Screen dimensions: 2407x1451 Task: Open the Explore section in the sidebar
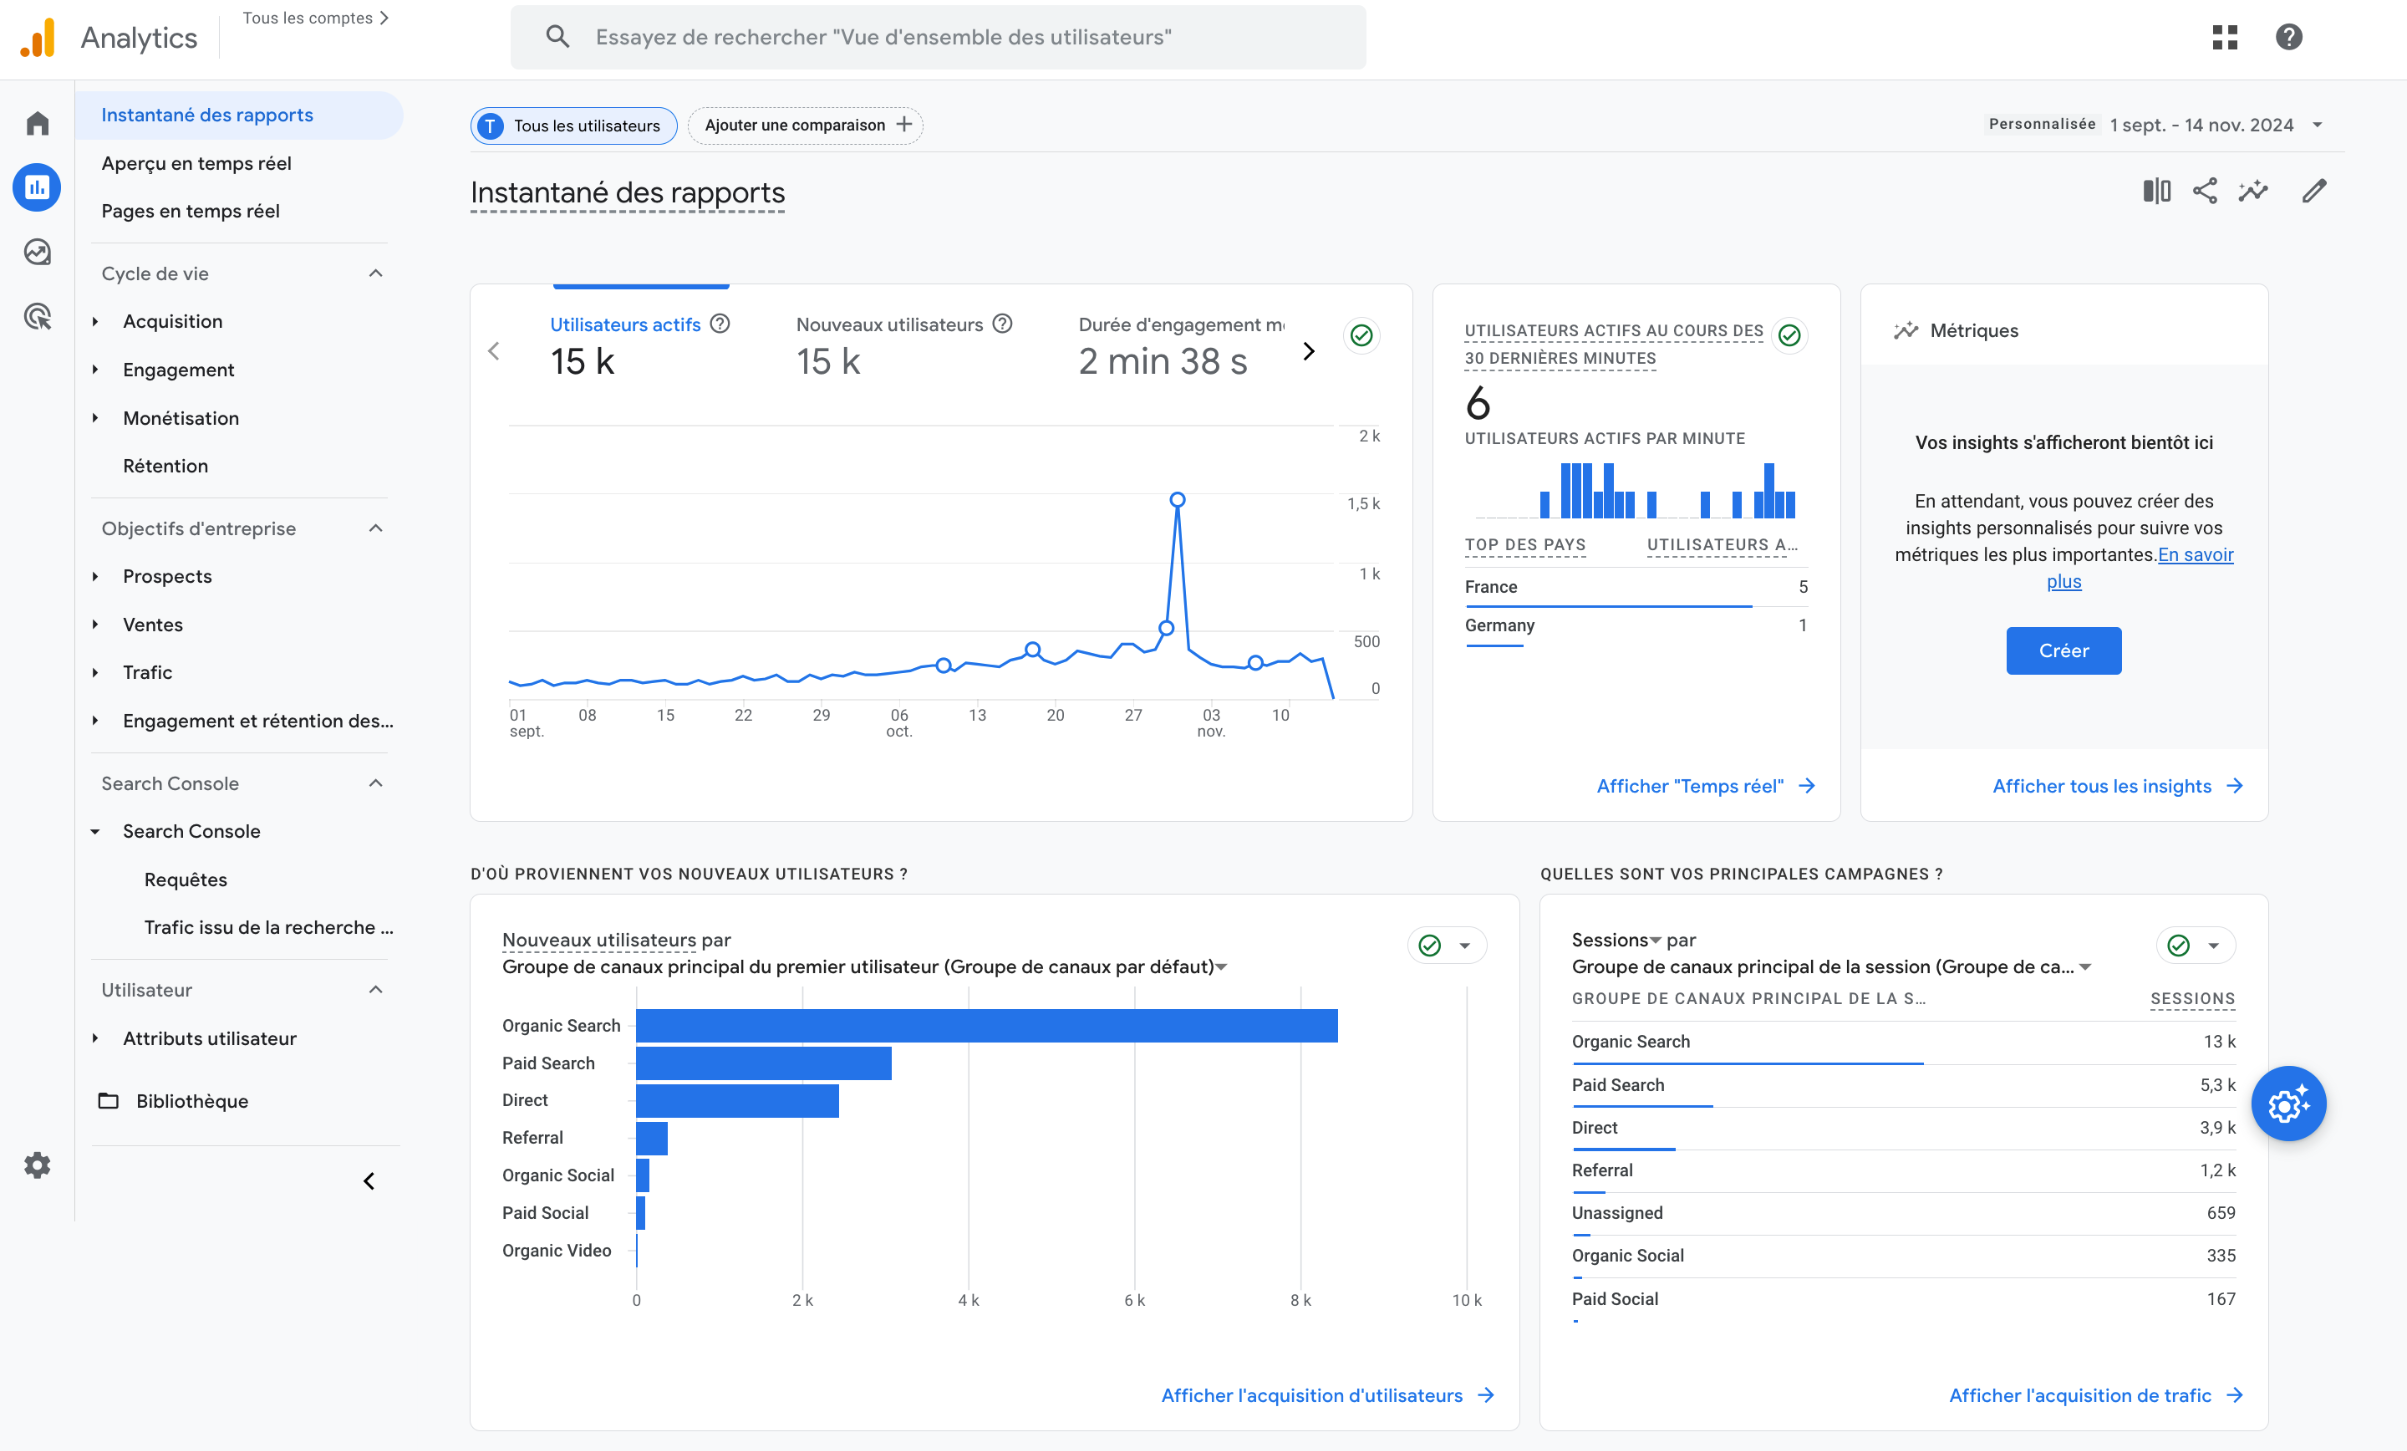pos(36,252)
